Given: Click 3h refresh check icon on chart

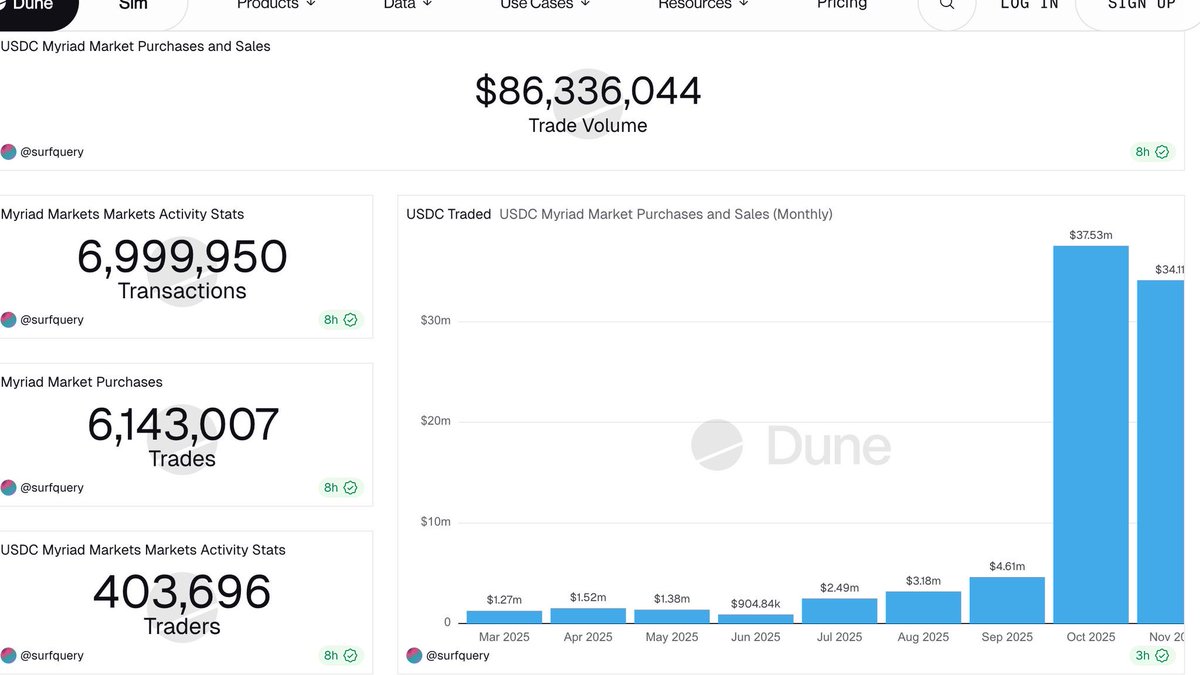Looking at the screenshot, I should [1162, 656].
